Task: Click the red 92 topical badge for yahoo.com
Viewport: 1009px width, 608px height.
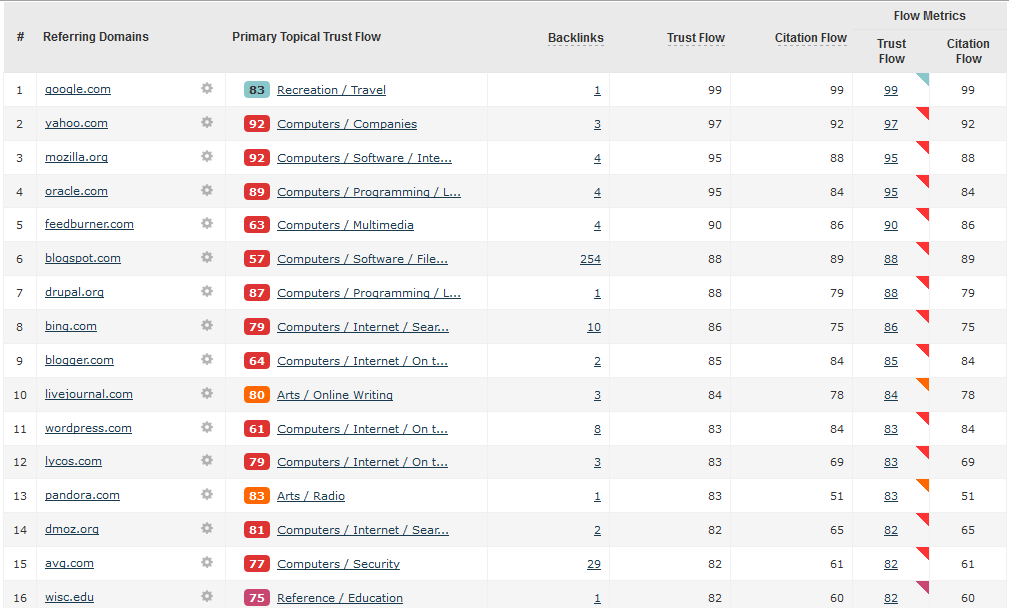Action: tap(257, 124)
